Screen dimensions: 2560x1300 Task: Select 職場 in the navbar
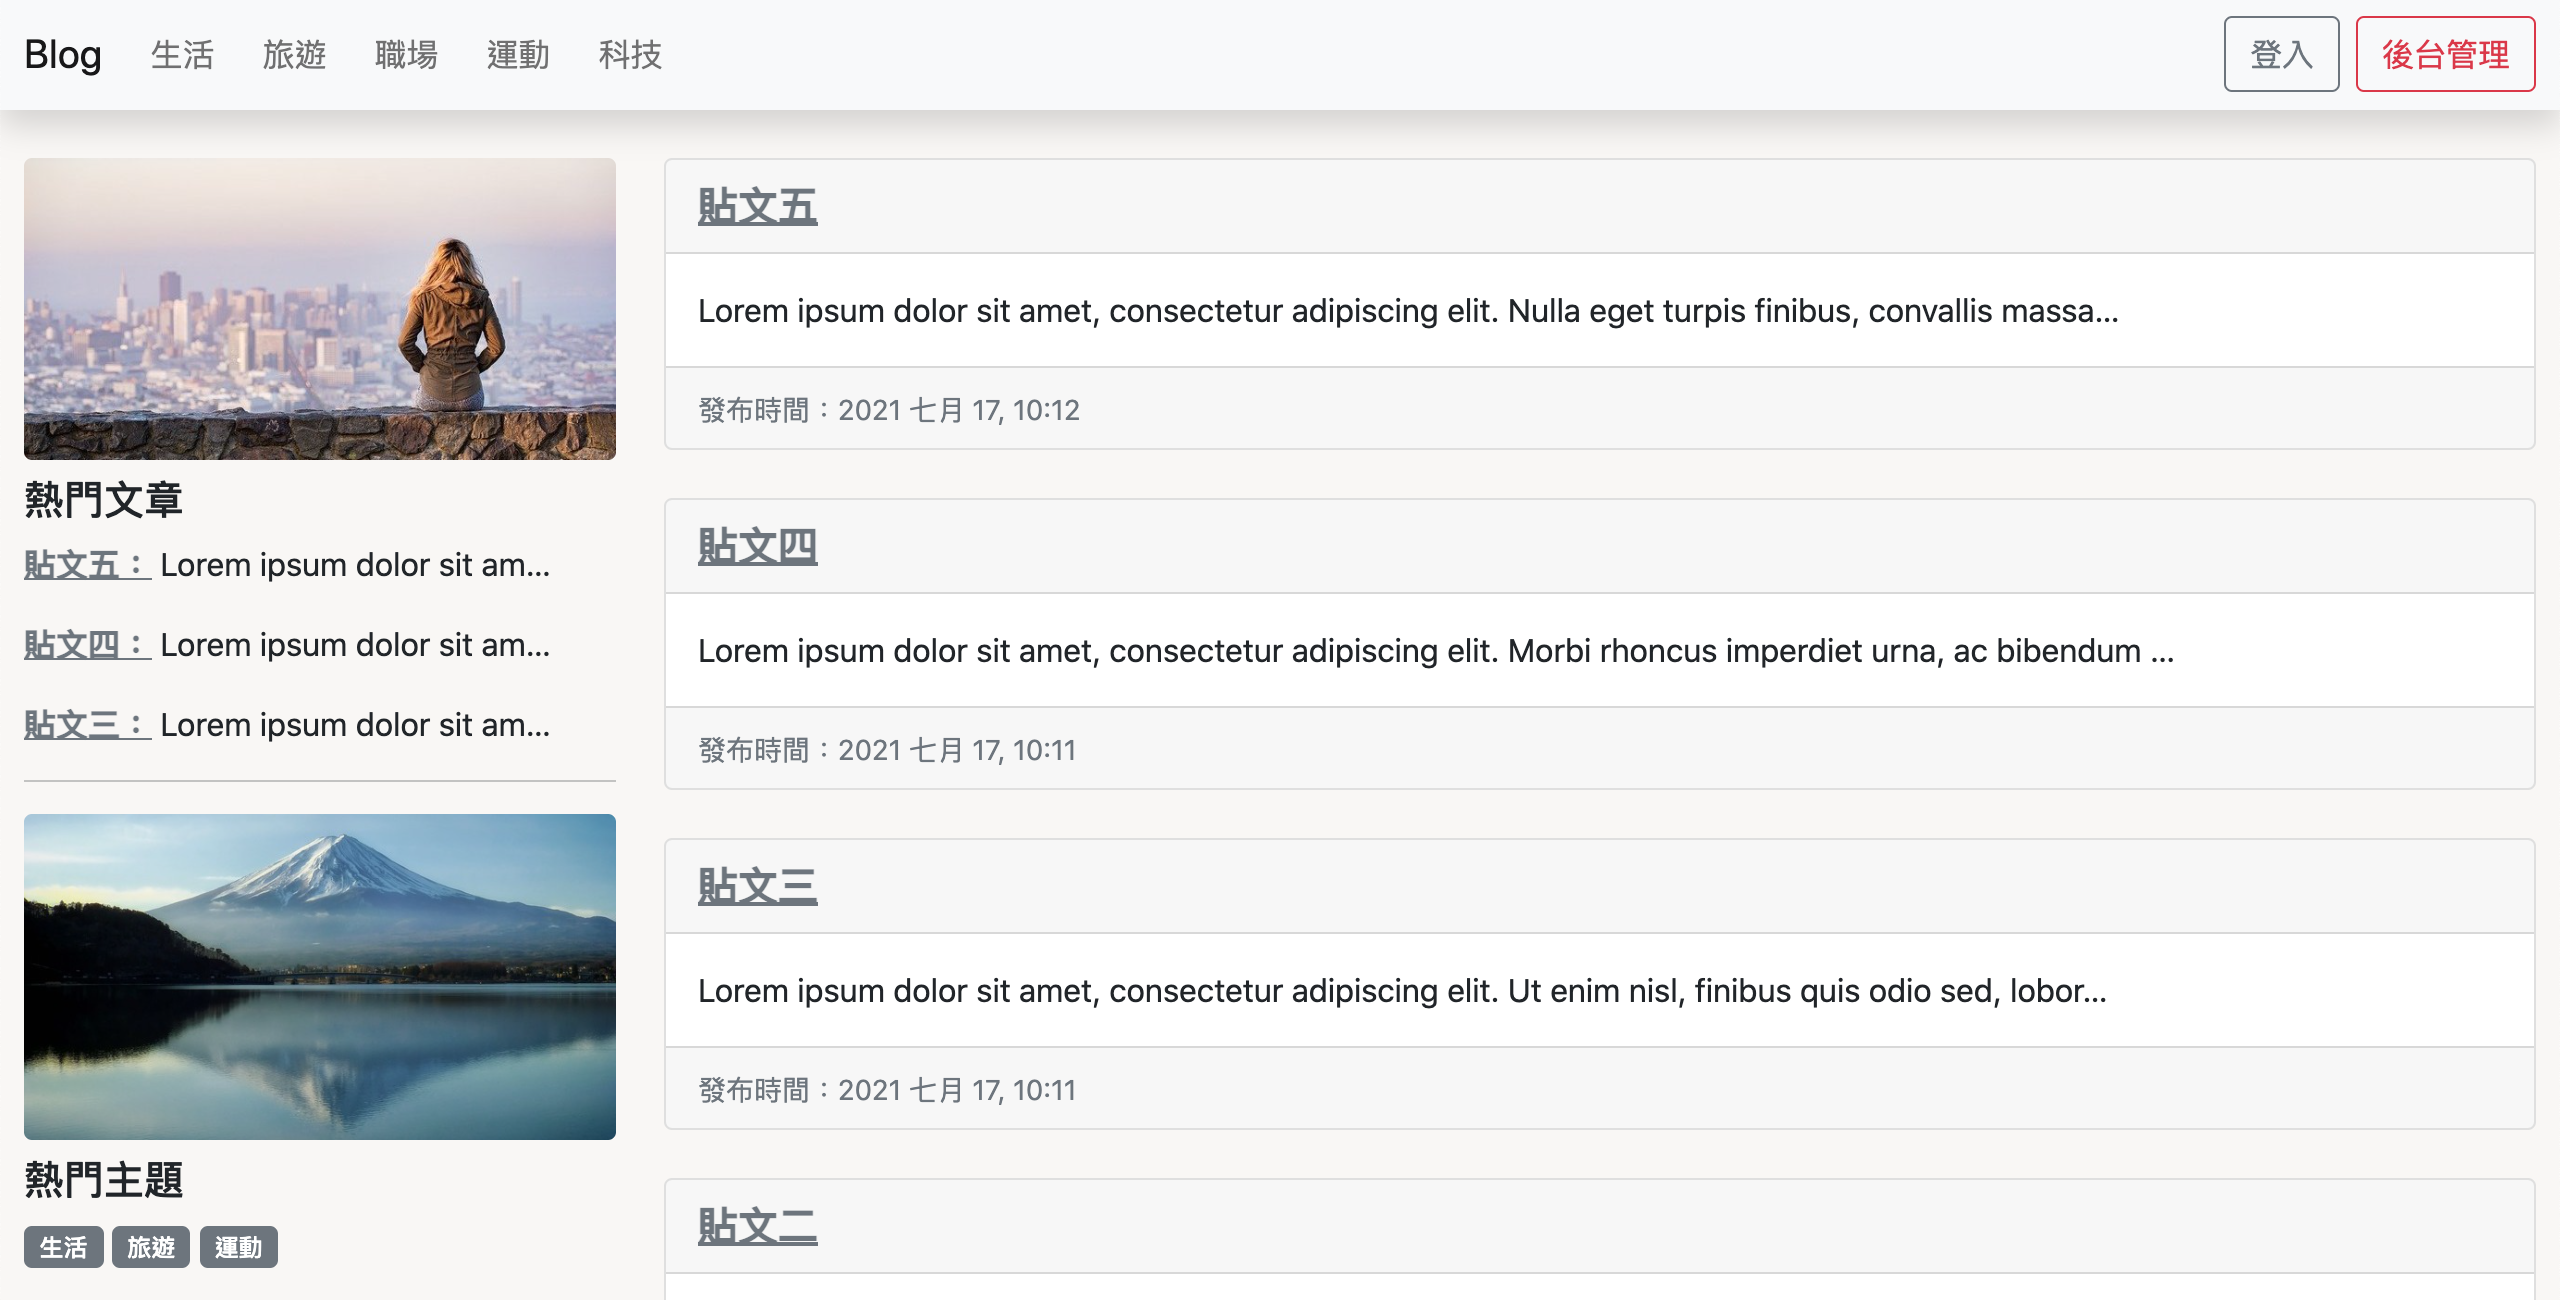406,54
